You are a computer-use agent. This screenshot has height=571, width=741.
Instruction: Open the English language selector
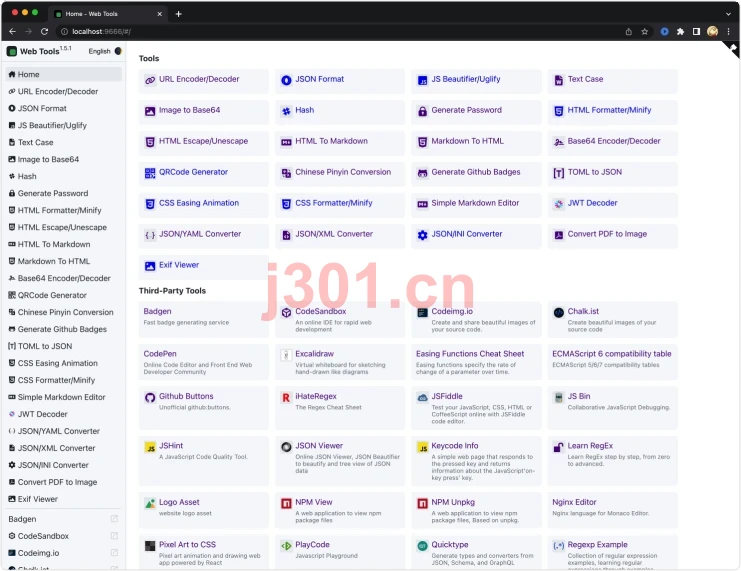(x=99, y=51)
